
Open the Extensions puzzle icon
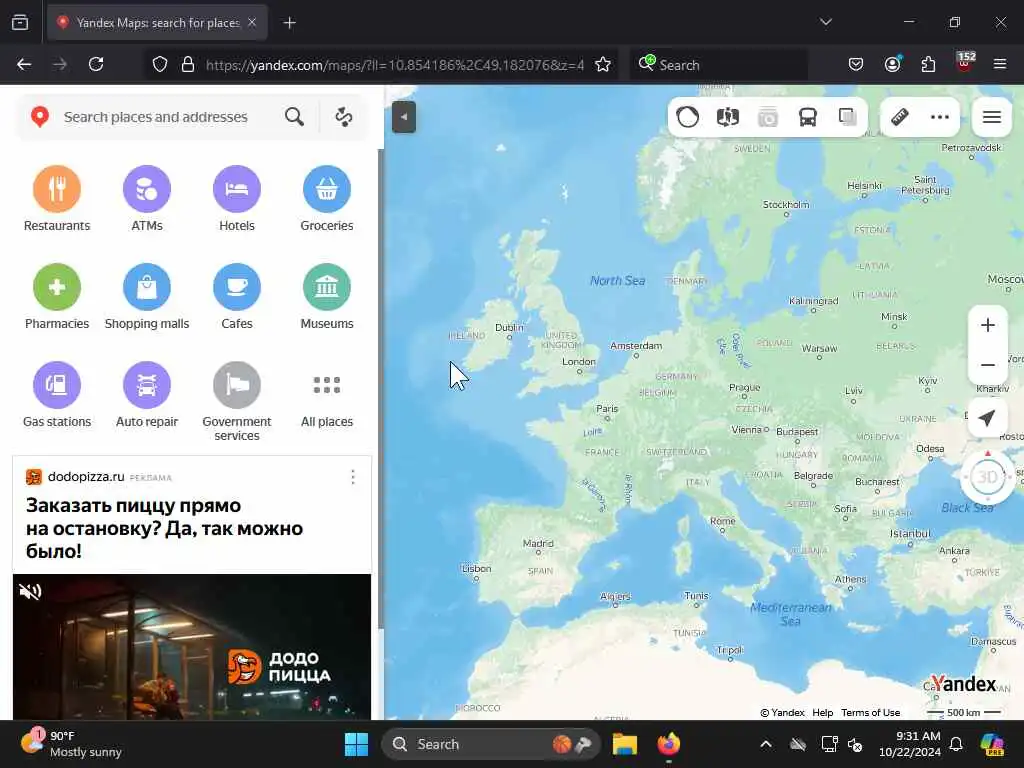pyautogui.click(x=928, y=65)
